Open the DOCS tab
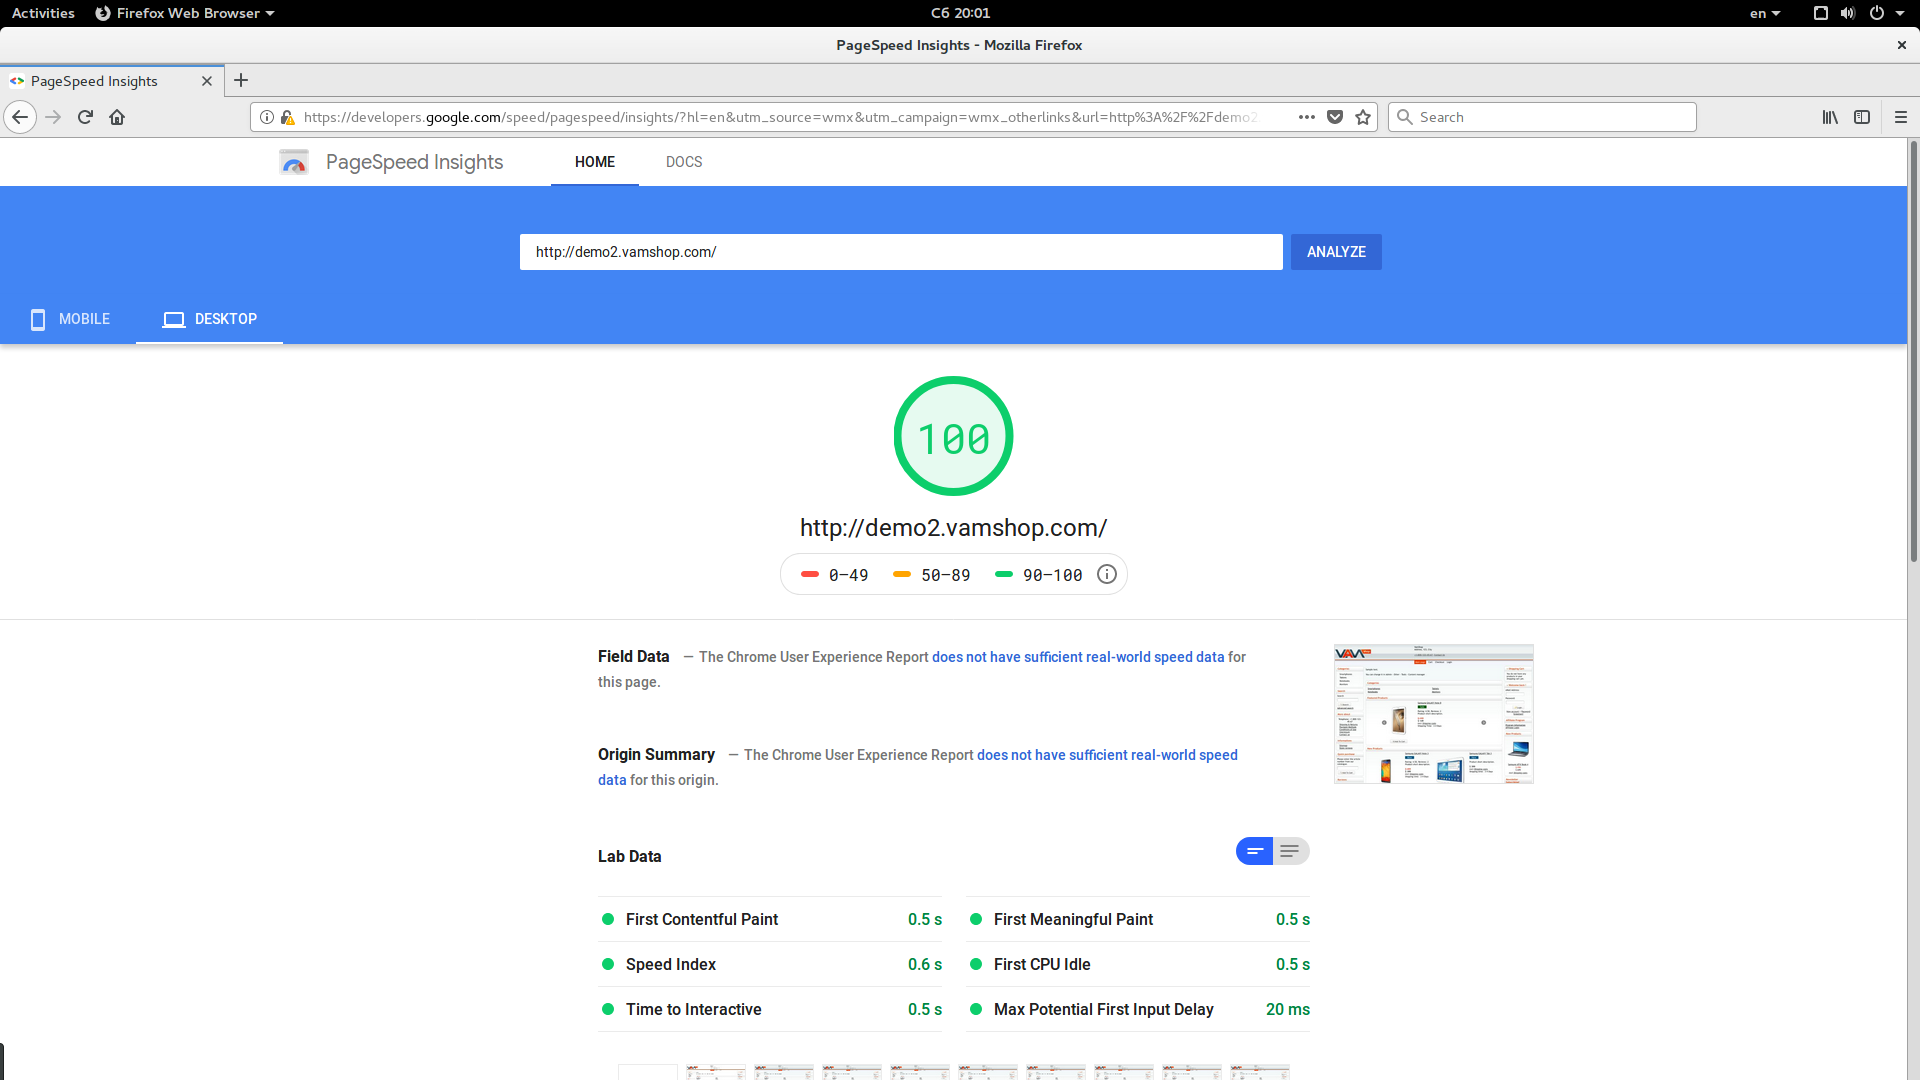The width and height of the screenshot is (1920, 1080). point(684,162)
